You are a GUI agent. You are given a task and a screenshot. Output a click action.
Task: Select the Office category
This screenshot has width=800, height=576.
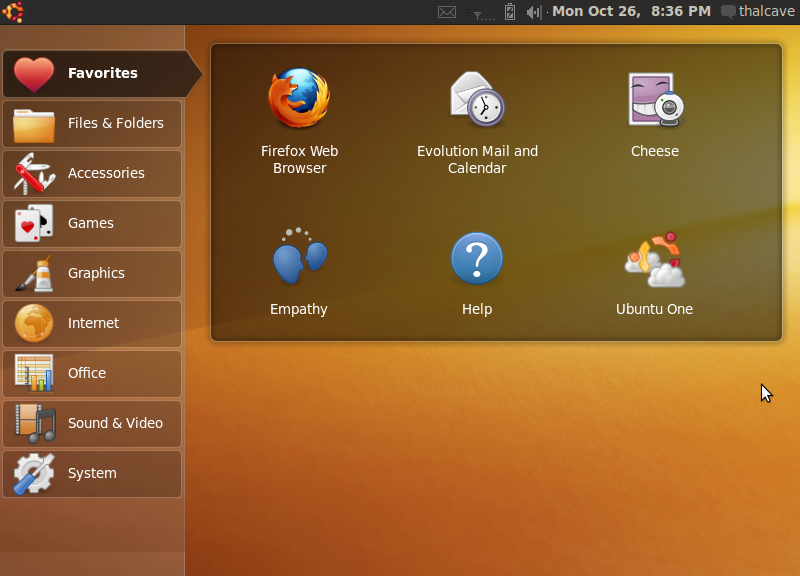click(x=92, y=373)
